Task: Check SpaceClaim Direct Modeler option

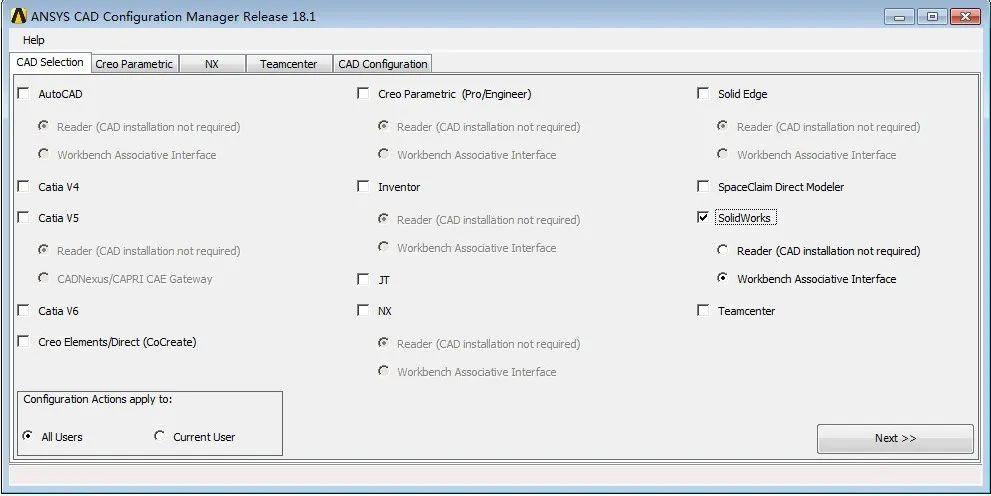Action: (x=703, y=186)
